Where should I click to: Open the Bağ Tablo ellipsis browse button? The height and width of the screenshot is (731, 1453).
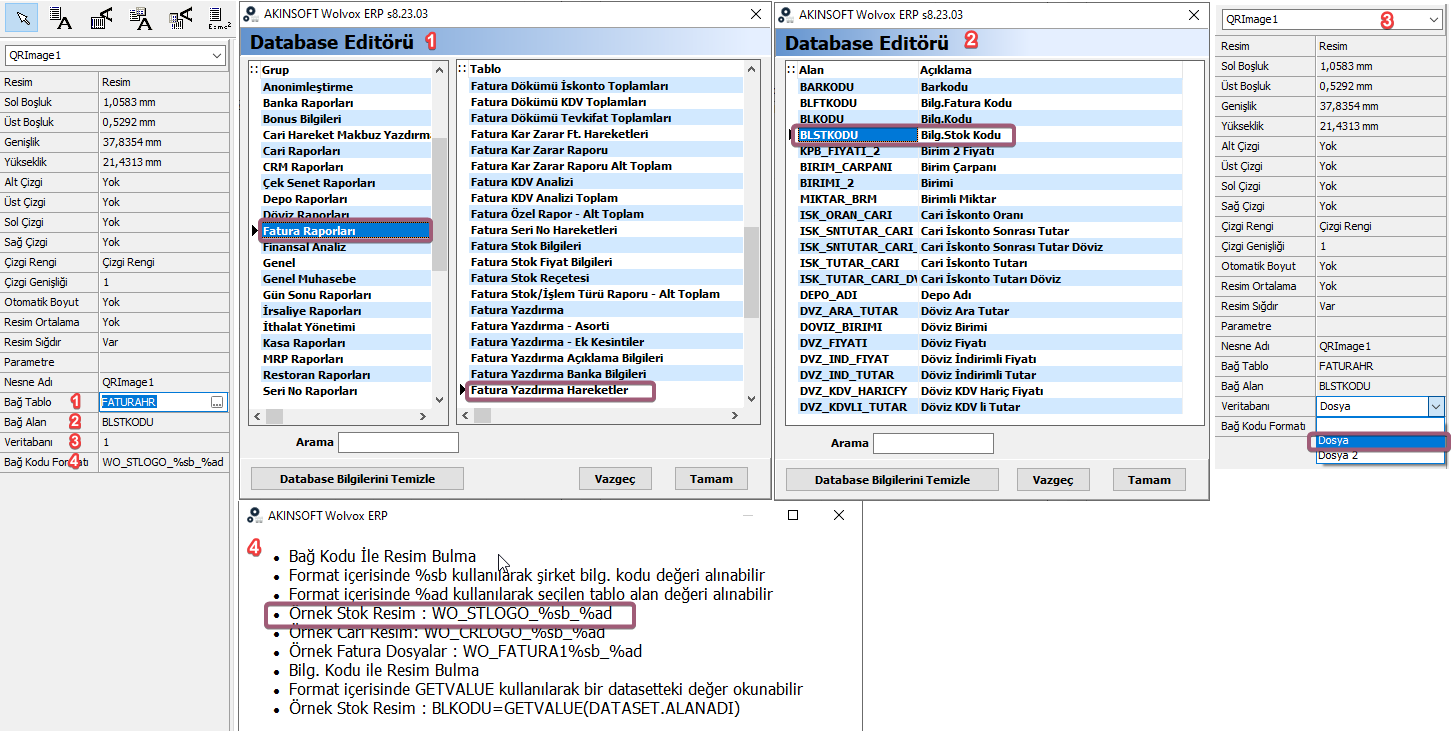[217, 402]
